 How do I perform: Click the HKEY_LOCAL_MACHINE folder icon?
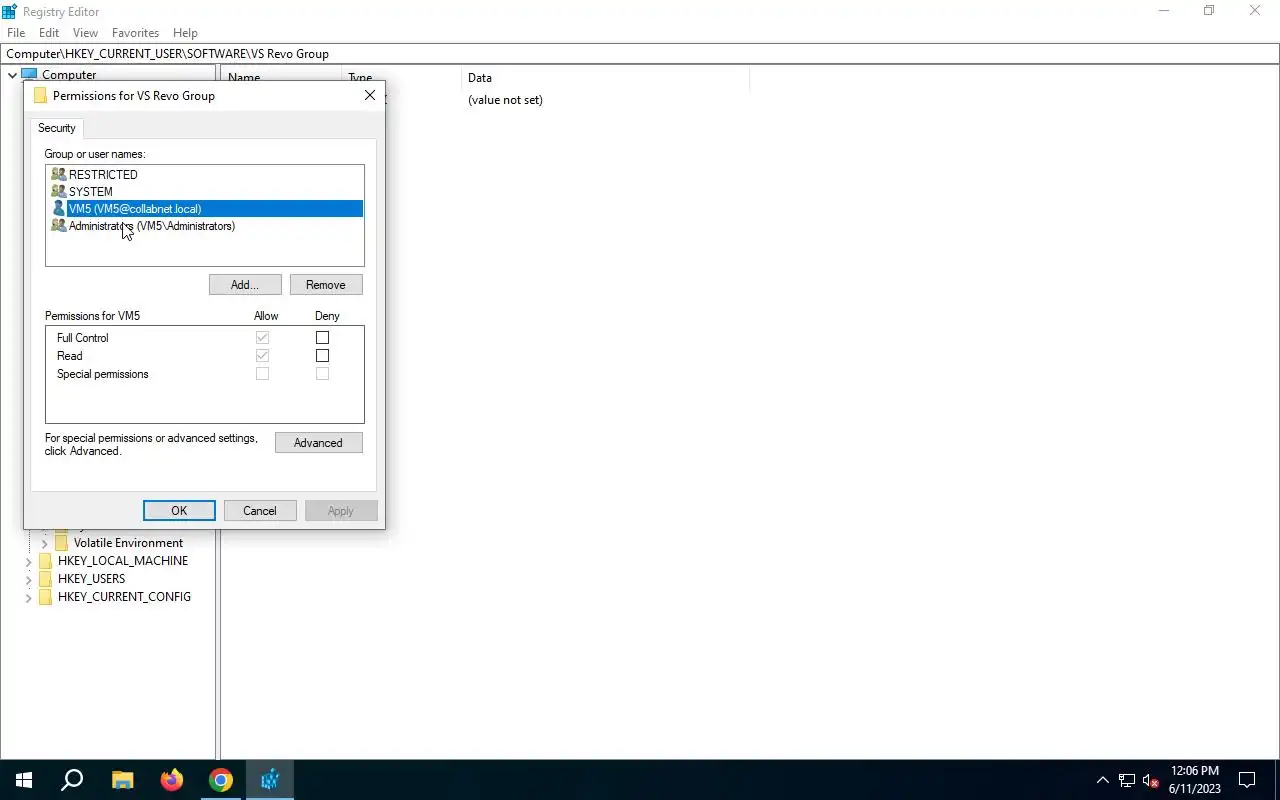pos(45,561)
